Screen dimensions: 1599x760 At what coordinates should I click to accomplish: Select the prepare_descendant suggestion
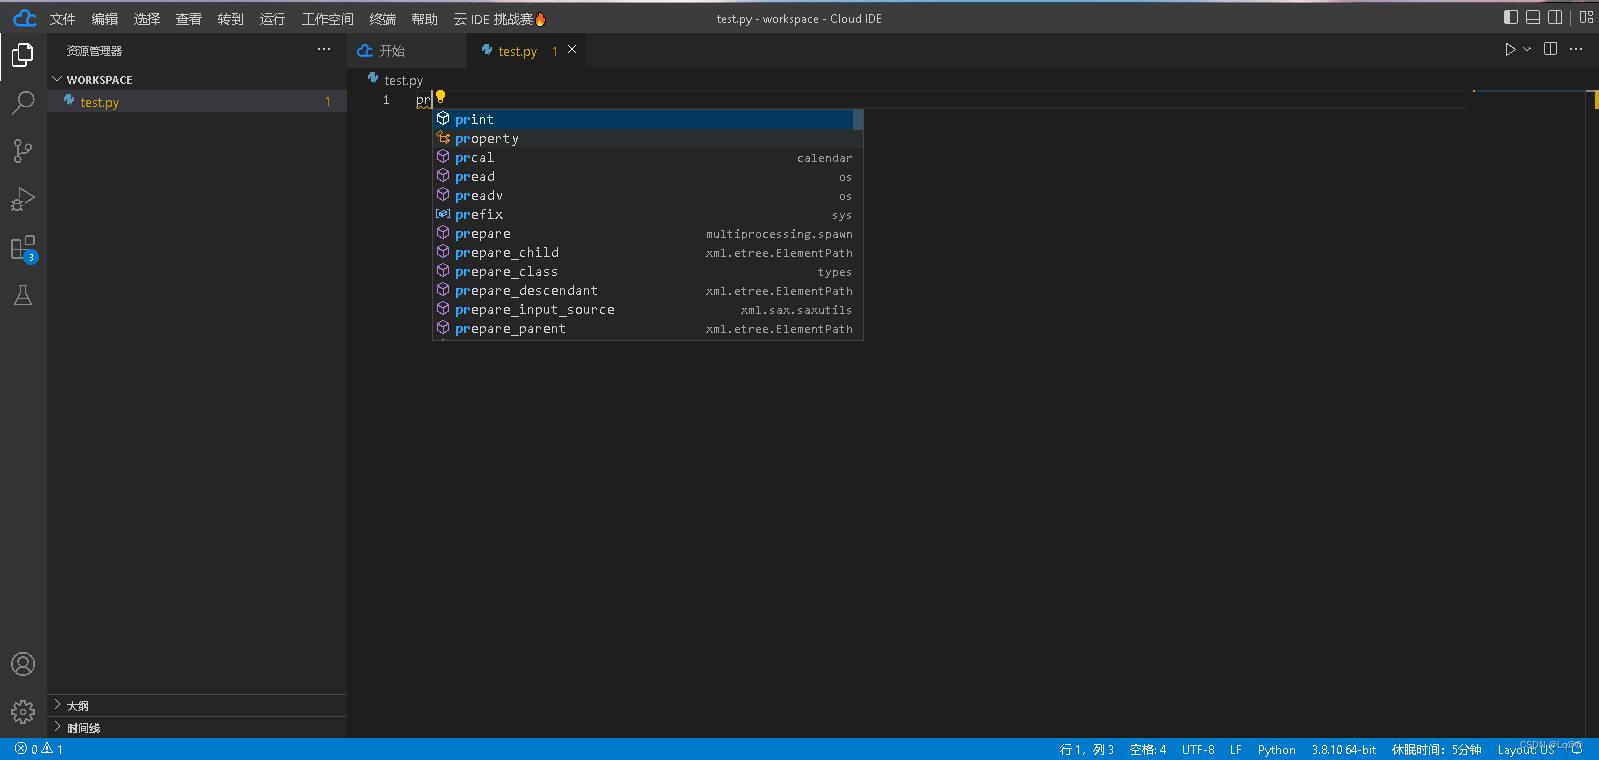tap(647, 290)
